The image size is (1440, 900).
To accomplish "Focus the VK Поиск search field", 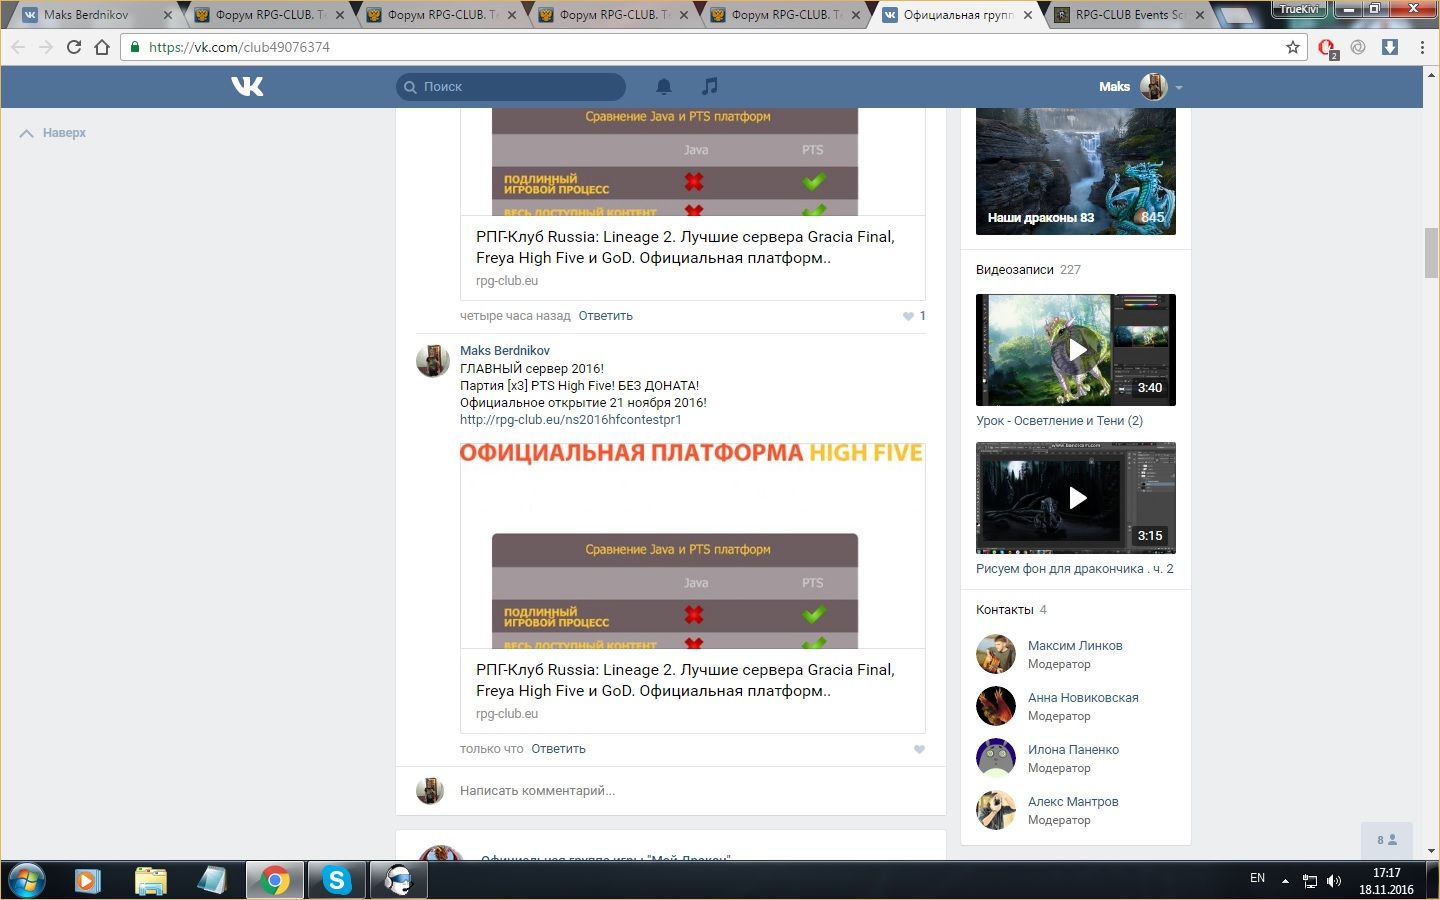I will 511,87.
